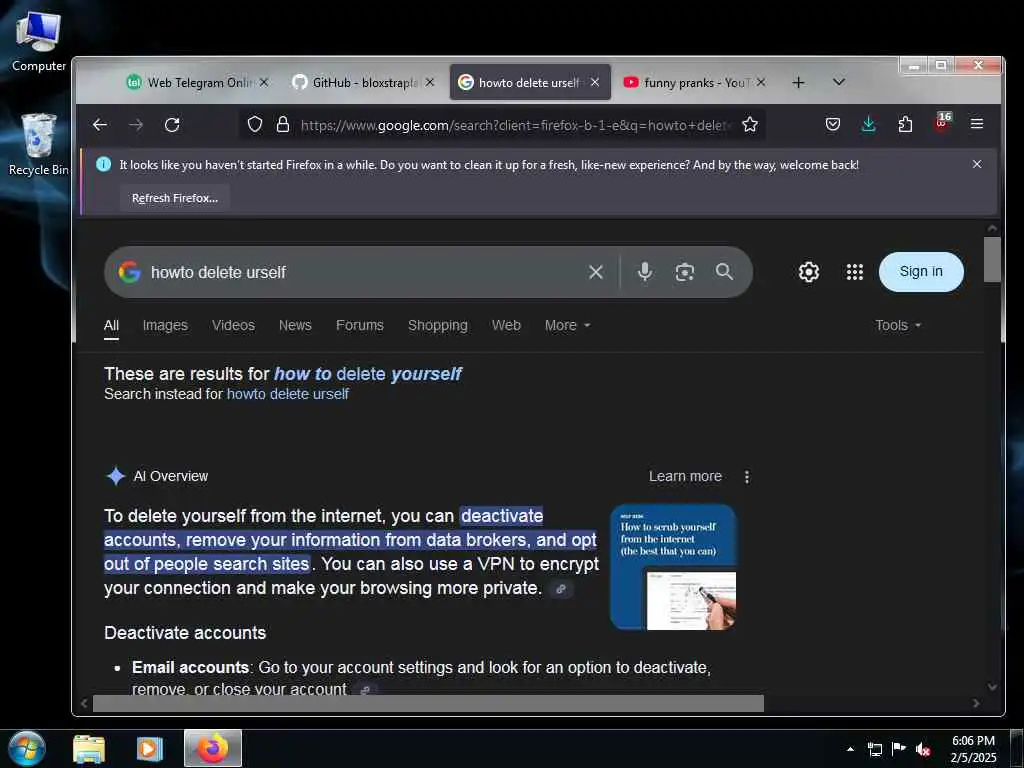Expand the list all tabs chevron
This screenshot has height=768, width=1024.
tap(839, 82)
